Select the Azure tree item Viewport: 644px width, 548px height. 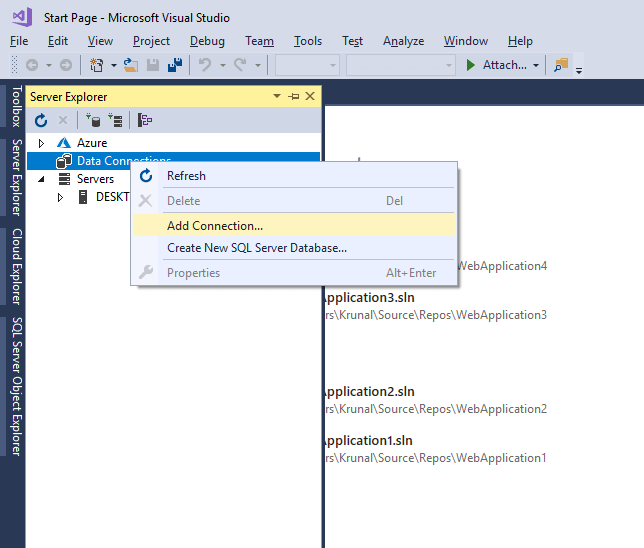[x=92, y=143]
